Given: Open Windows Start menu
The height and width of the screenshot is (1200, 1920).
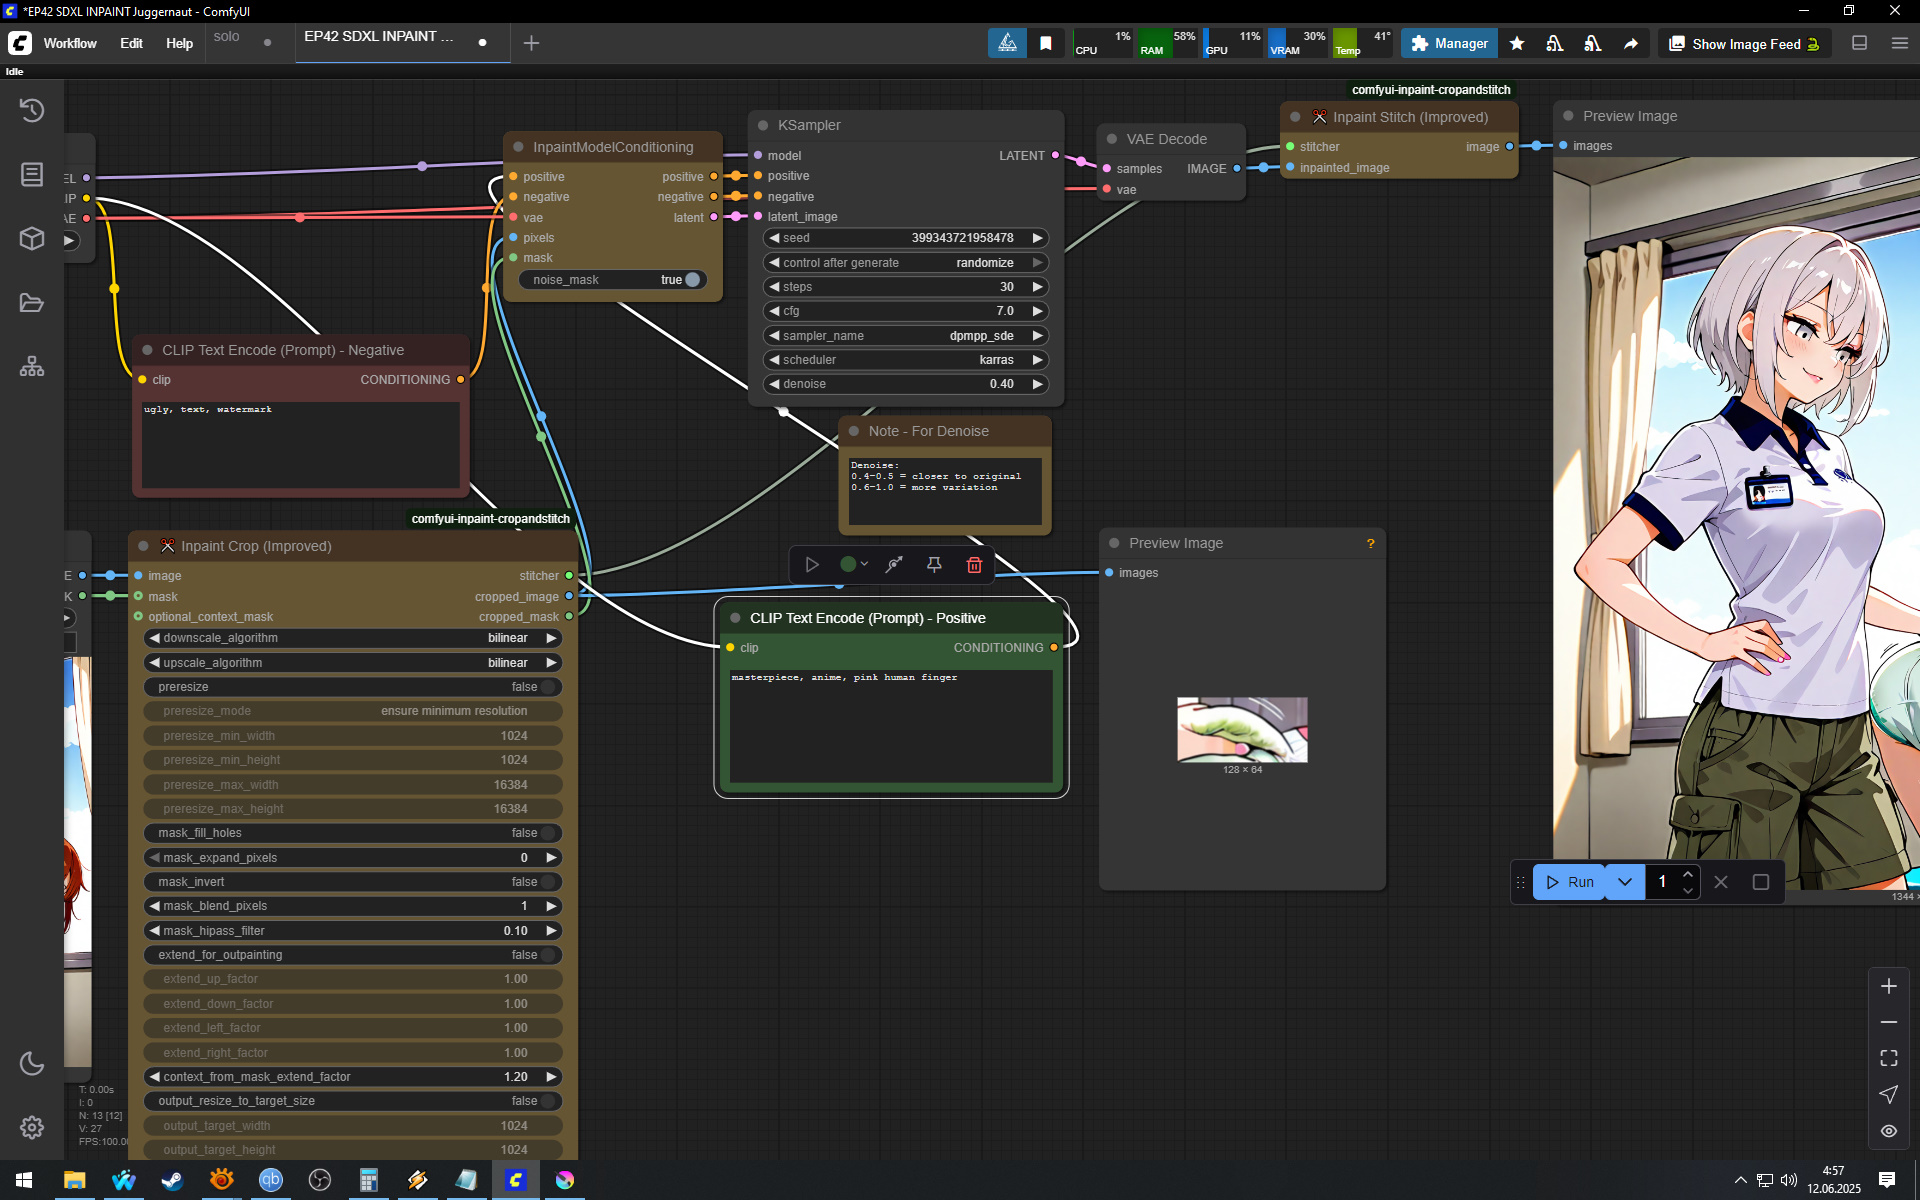Looking at the screenshot, I should (x=24, y=1180).
